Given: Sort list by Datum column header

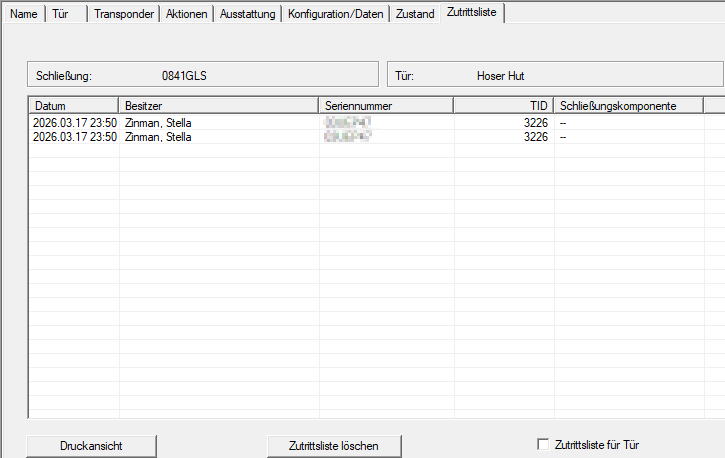Looking at the screenshot, I should pyautogui.click(x=74, y=105).
